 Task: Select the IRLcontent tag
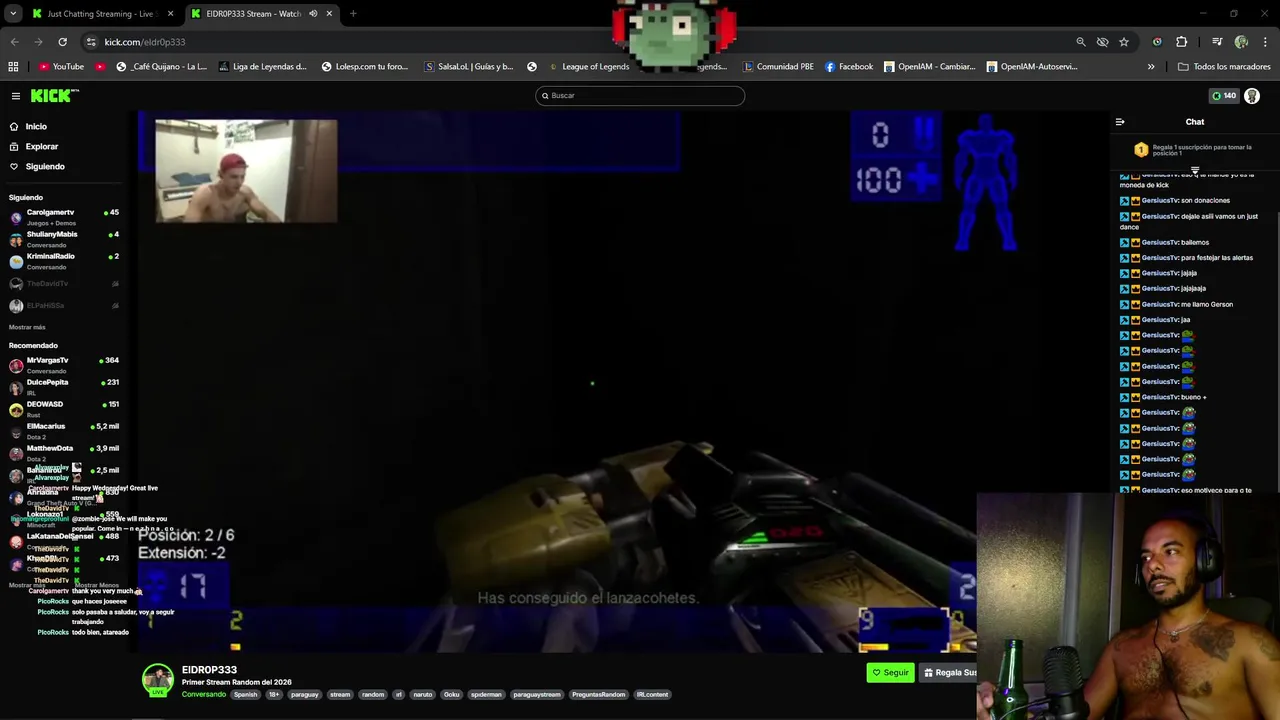click(x=652, y=695)
